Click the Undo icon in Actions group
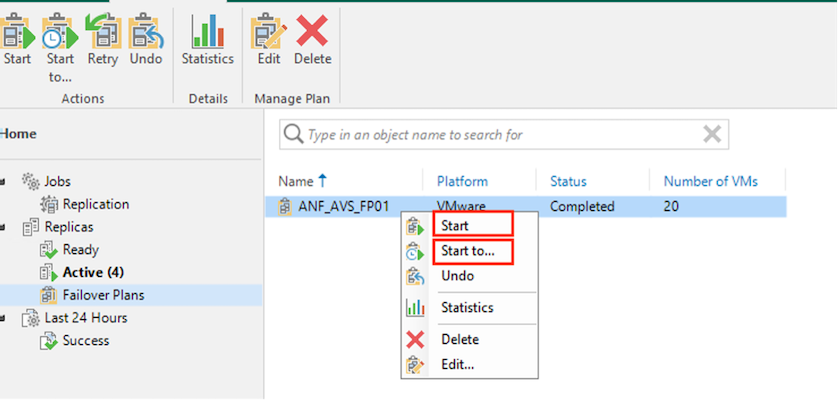840x401 pixels. [x=146, y=33]
